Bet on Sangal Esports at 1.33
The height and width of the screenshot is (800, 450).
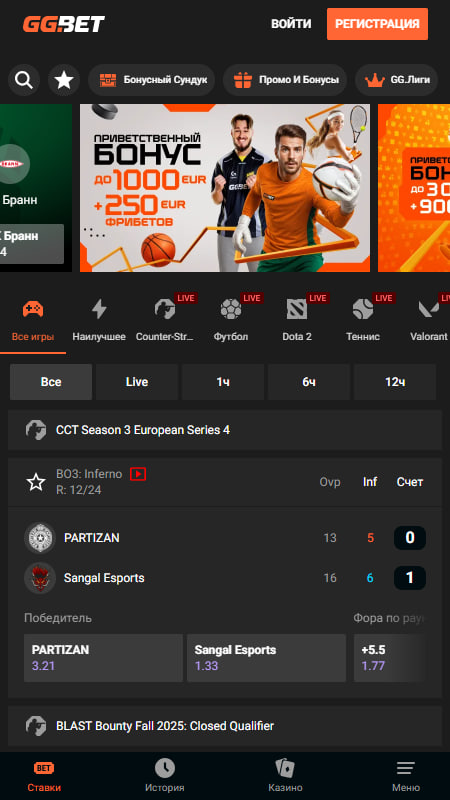[x=266, y=658]
